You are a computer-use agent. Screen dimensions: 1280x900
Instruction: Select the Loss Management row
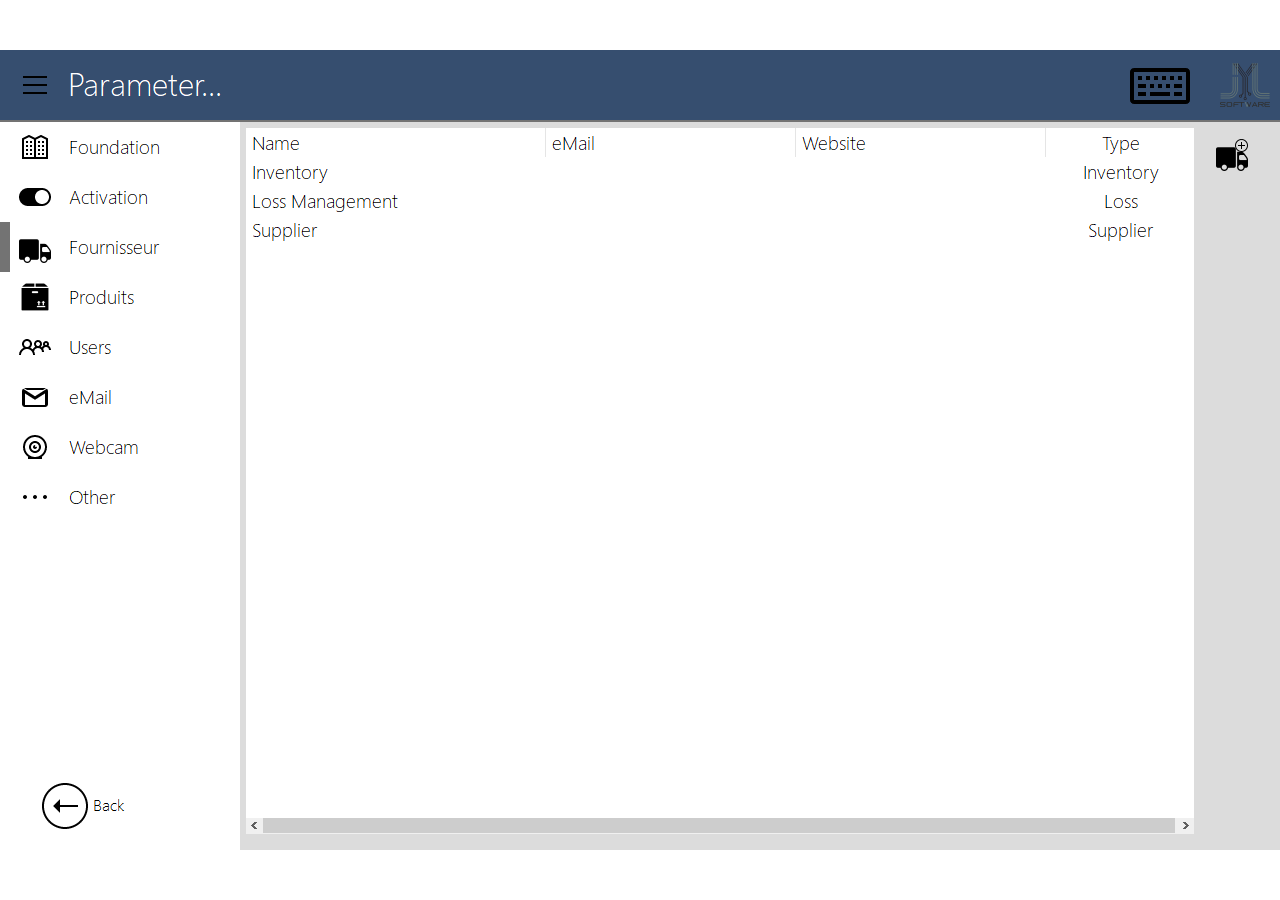coord(325,202)
